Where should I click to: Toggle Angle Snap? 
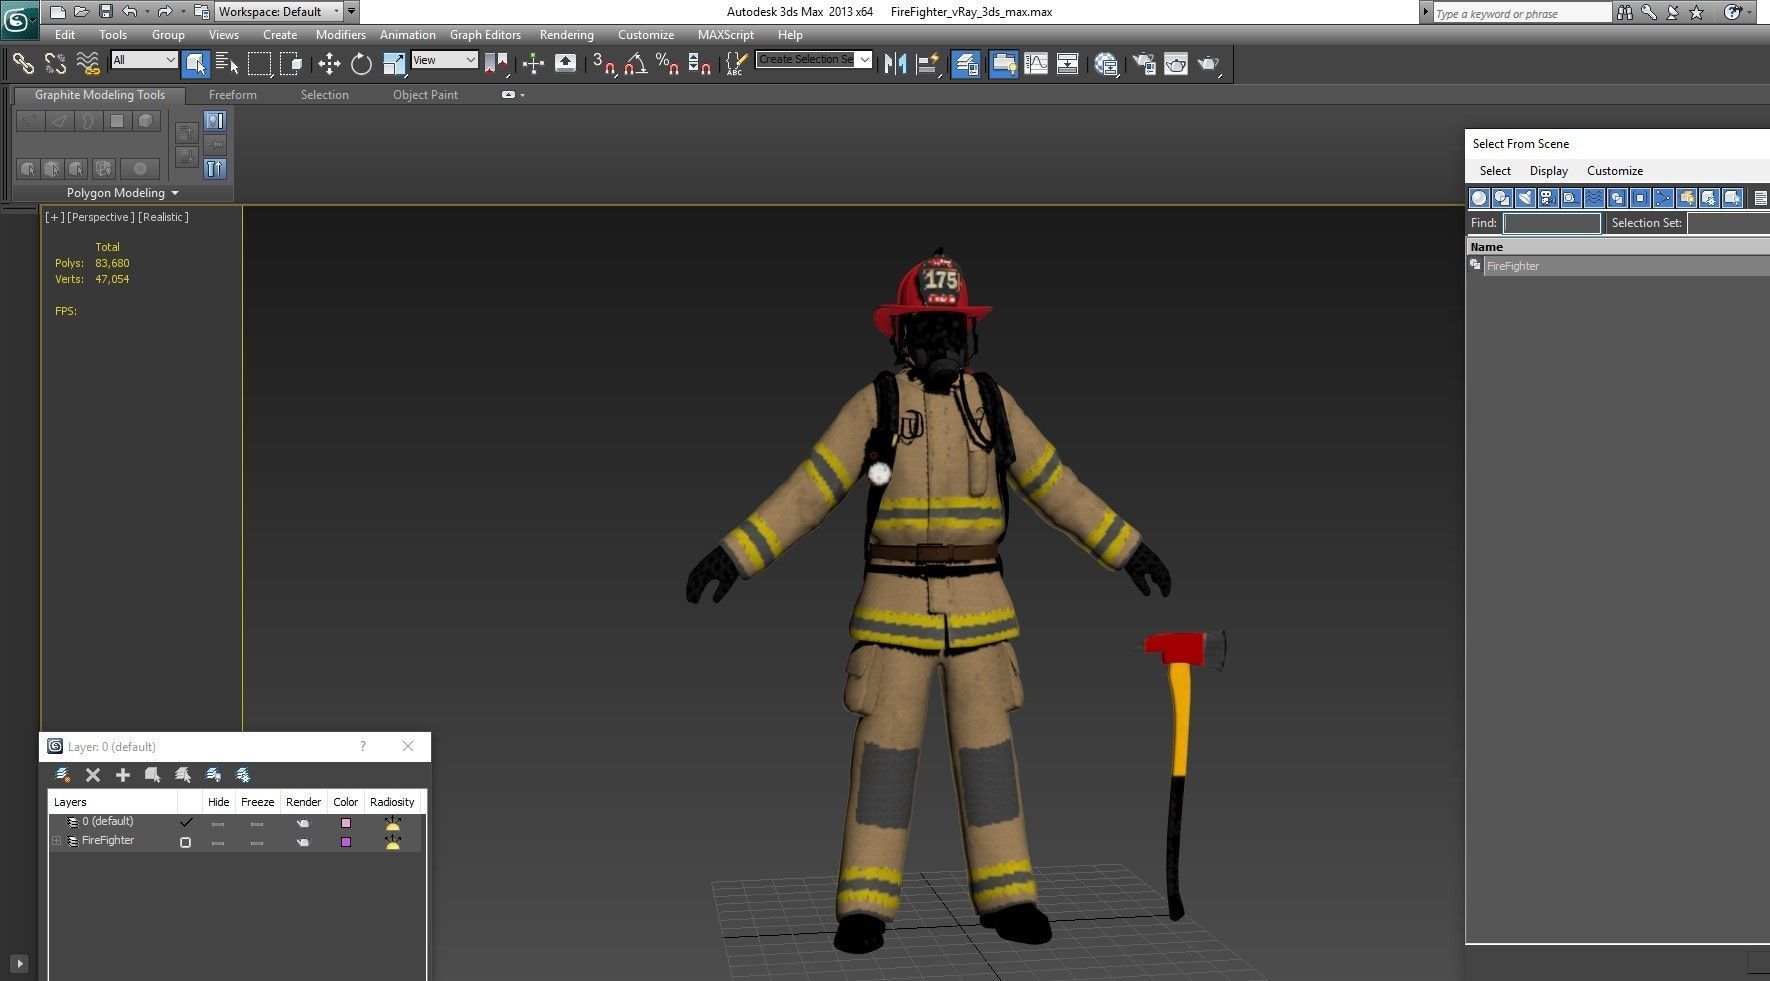point(635,63)
